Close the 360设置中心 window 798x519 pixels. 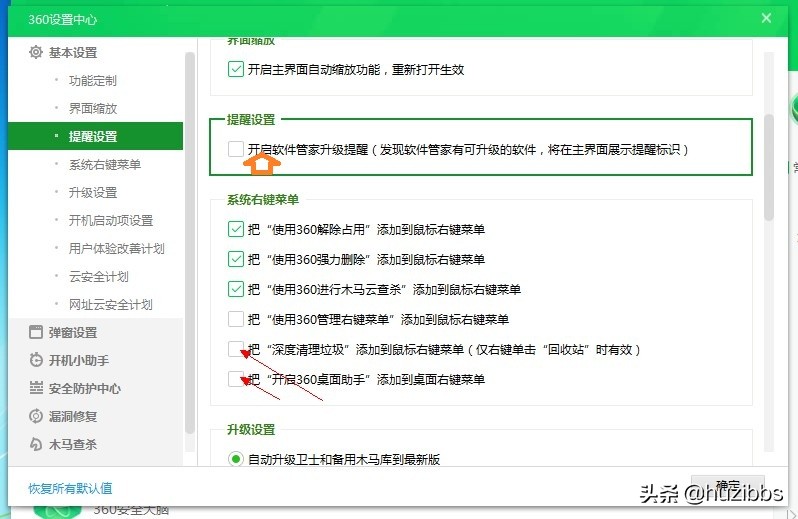coord(766,19)
